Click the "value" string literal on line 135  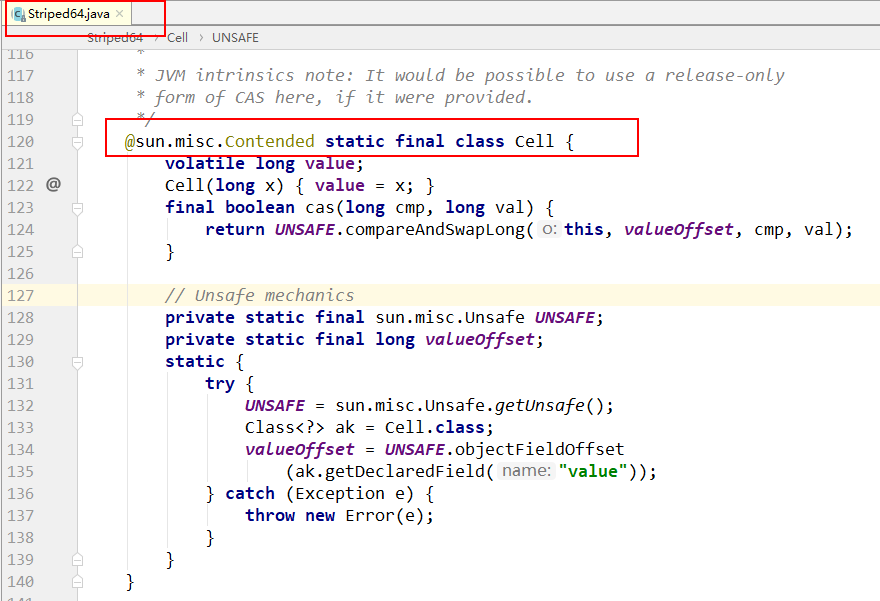[x=593, y=471]
